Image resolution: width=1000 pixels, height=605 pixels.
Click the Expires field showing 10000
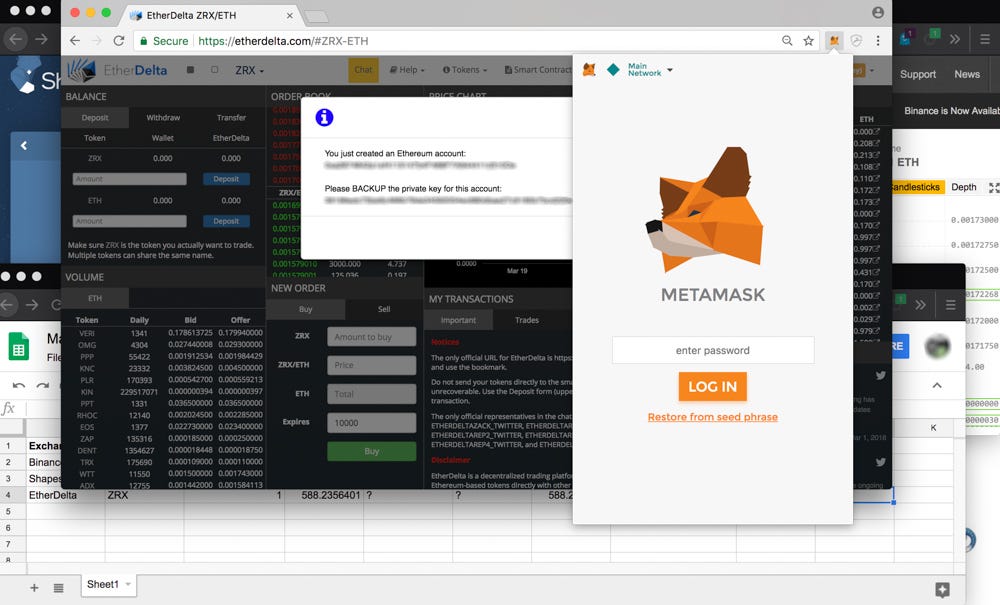372,423
